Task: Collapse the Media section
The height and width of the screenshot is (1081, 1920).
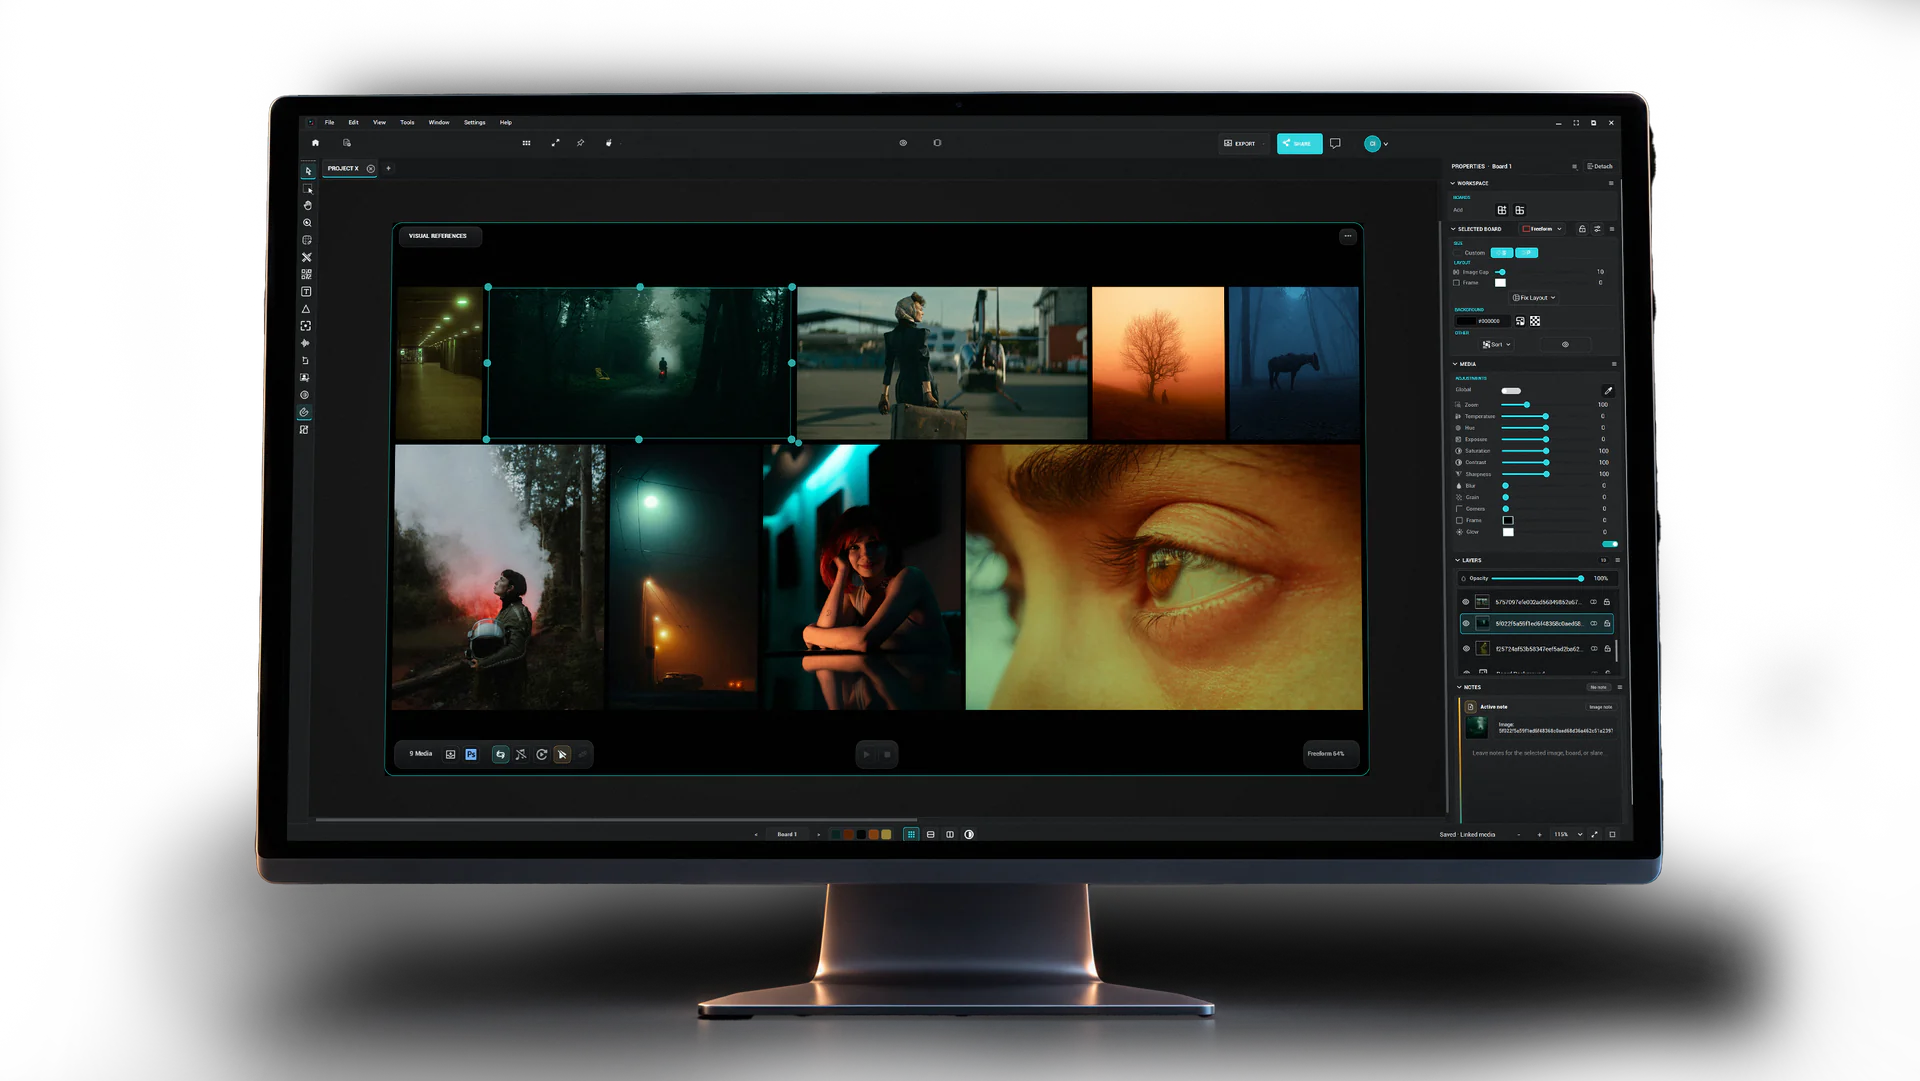Action: (1454, 364)
